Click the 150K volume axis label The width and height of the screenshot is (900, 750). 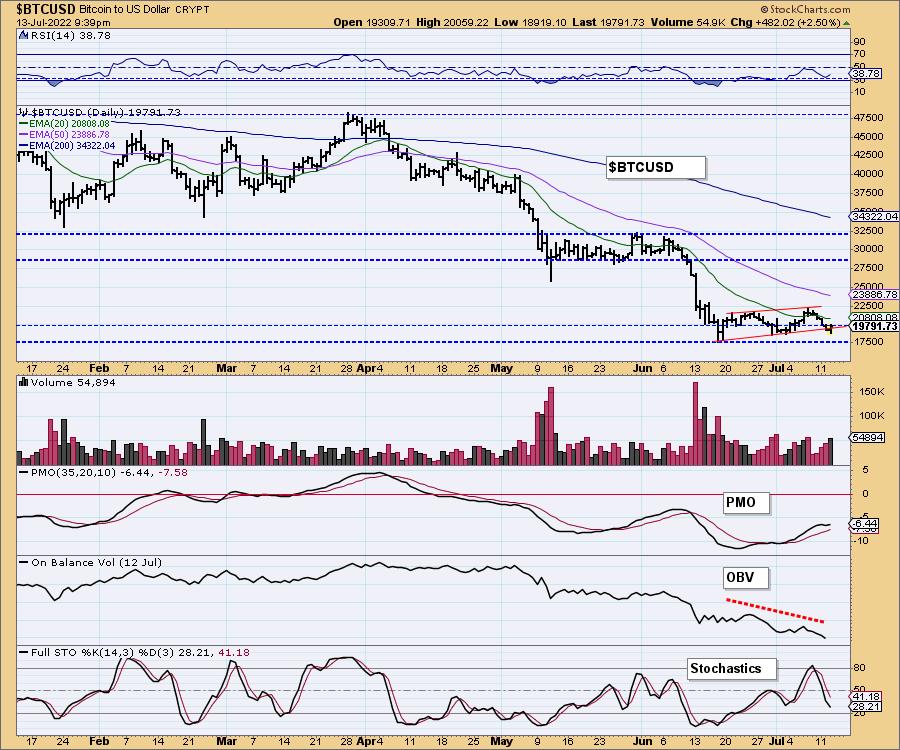click(872, 391)
